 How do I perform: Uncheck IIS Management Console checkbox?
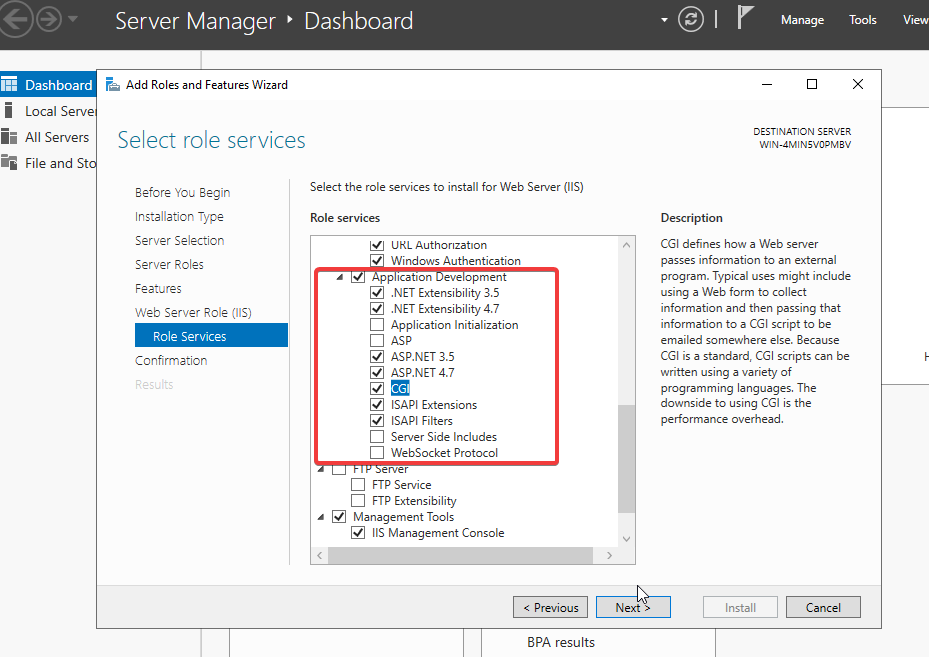(x=358, y=533)
